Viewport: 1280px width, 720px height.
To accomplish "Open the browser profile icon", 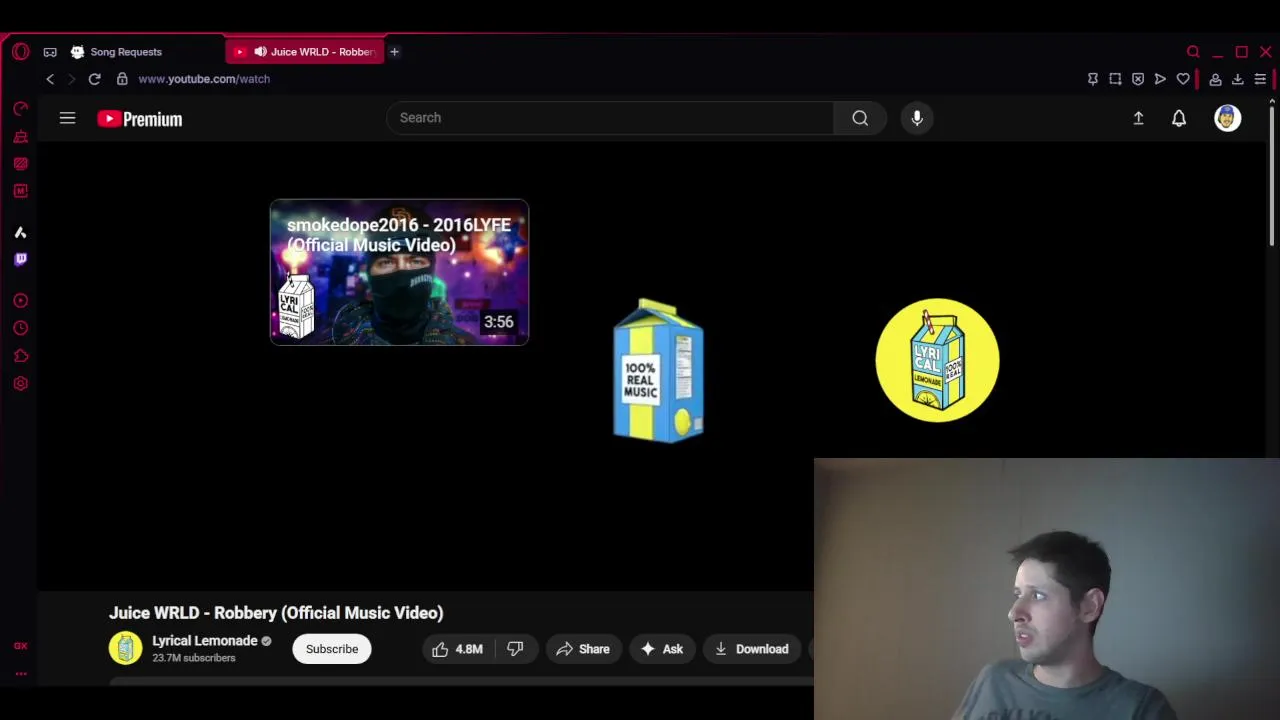I will tap(1215, 79).
